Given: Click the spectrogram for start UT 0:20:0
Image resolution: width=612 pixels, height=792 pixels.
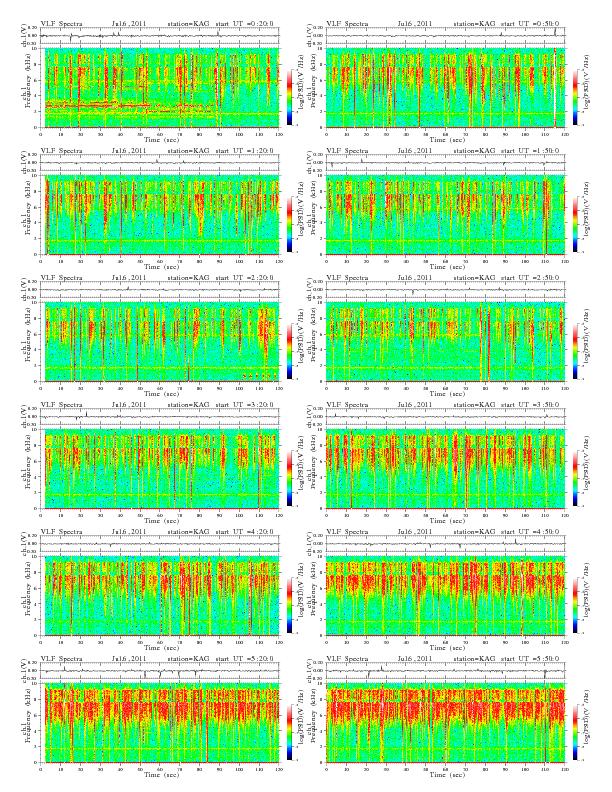Looking at the screenshot, I should (160, 88).
